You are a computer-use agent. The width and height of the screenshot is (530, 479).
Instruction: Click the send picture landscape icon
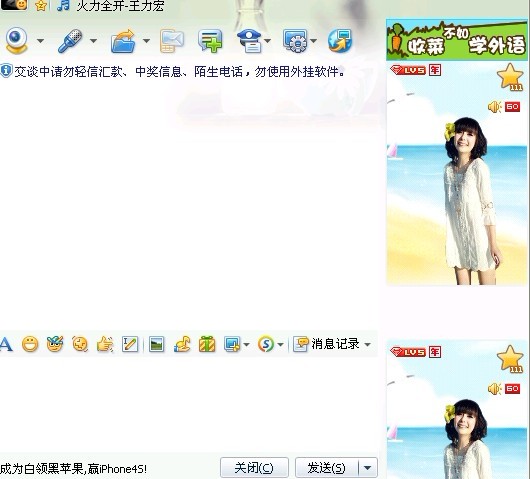coord(156,344)
